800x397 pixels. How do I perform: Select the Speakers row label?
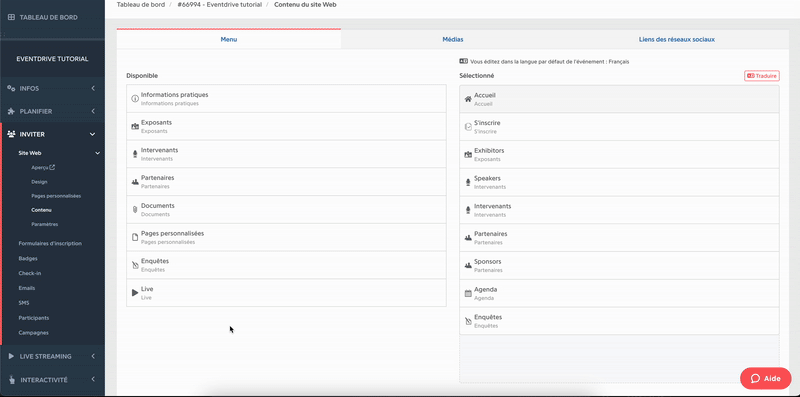[487, 179]
